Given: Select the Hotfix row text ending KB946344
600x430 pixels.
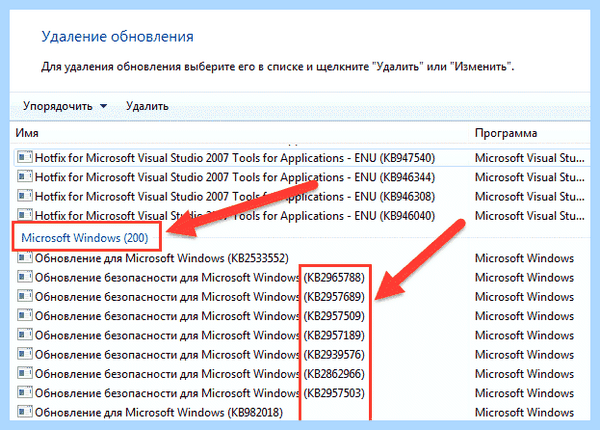Looking at the screenshot, I should 235,178.
